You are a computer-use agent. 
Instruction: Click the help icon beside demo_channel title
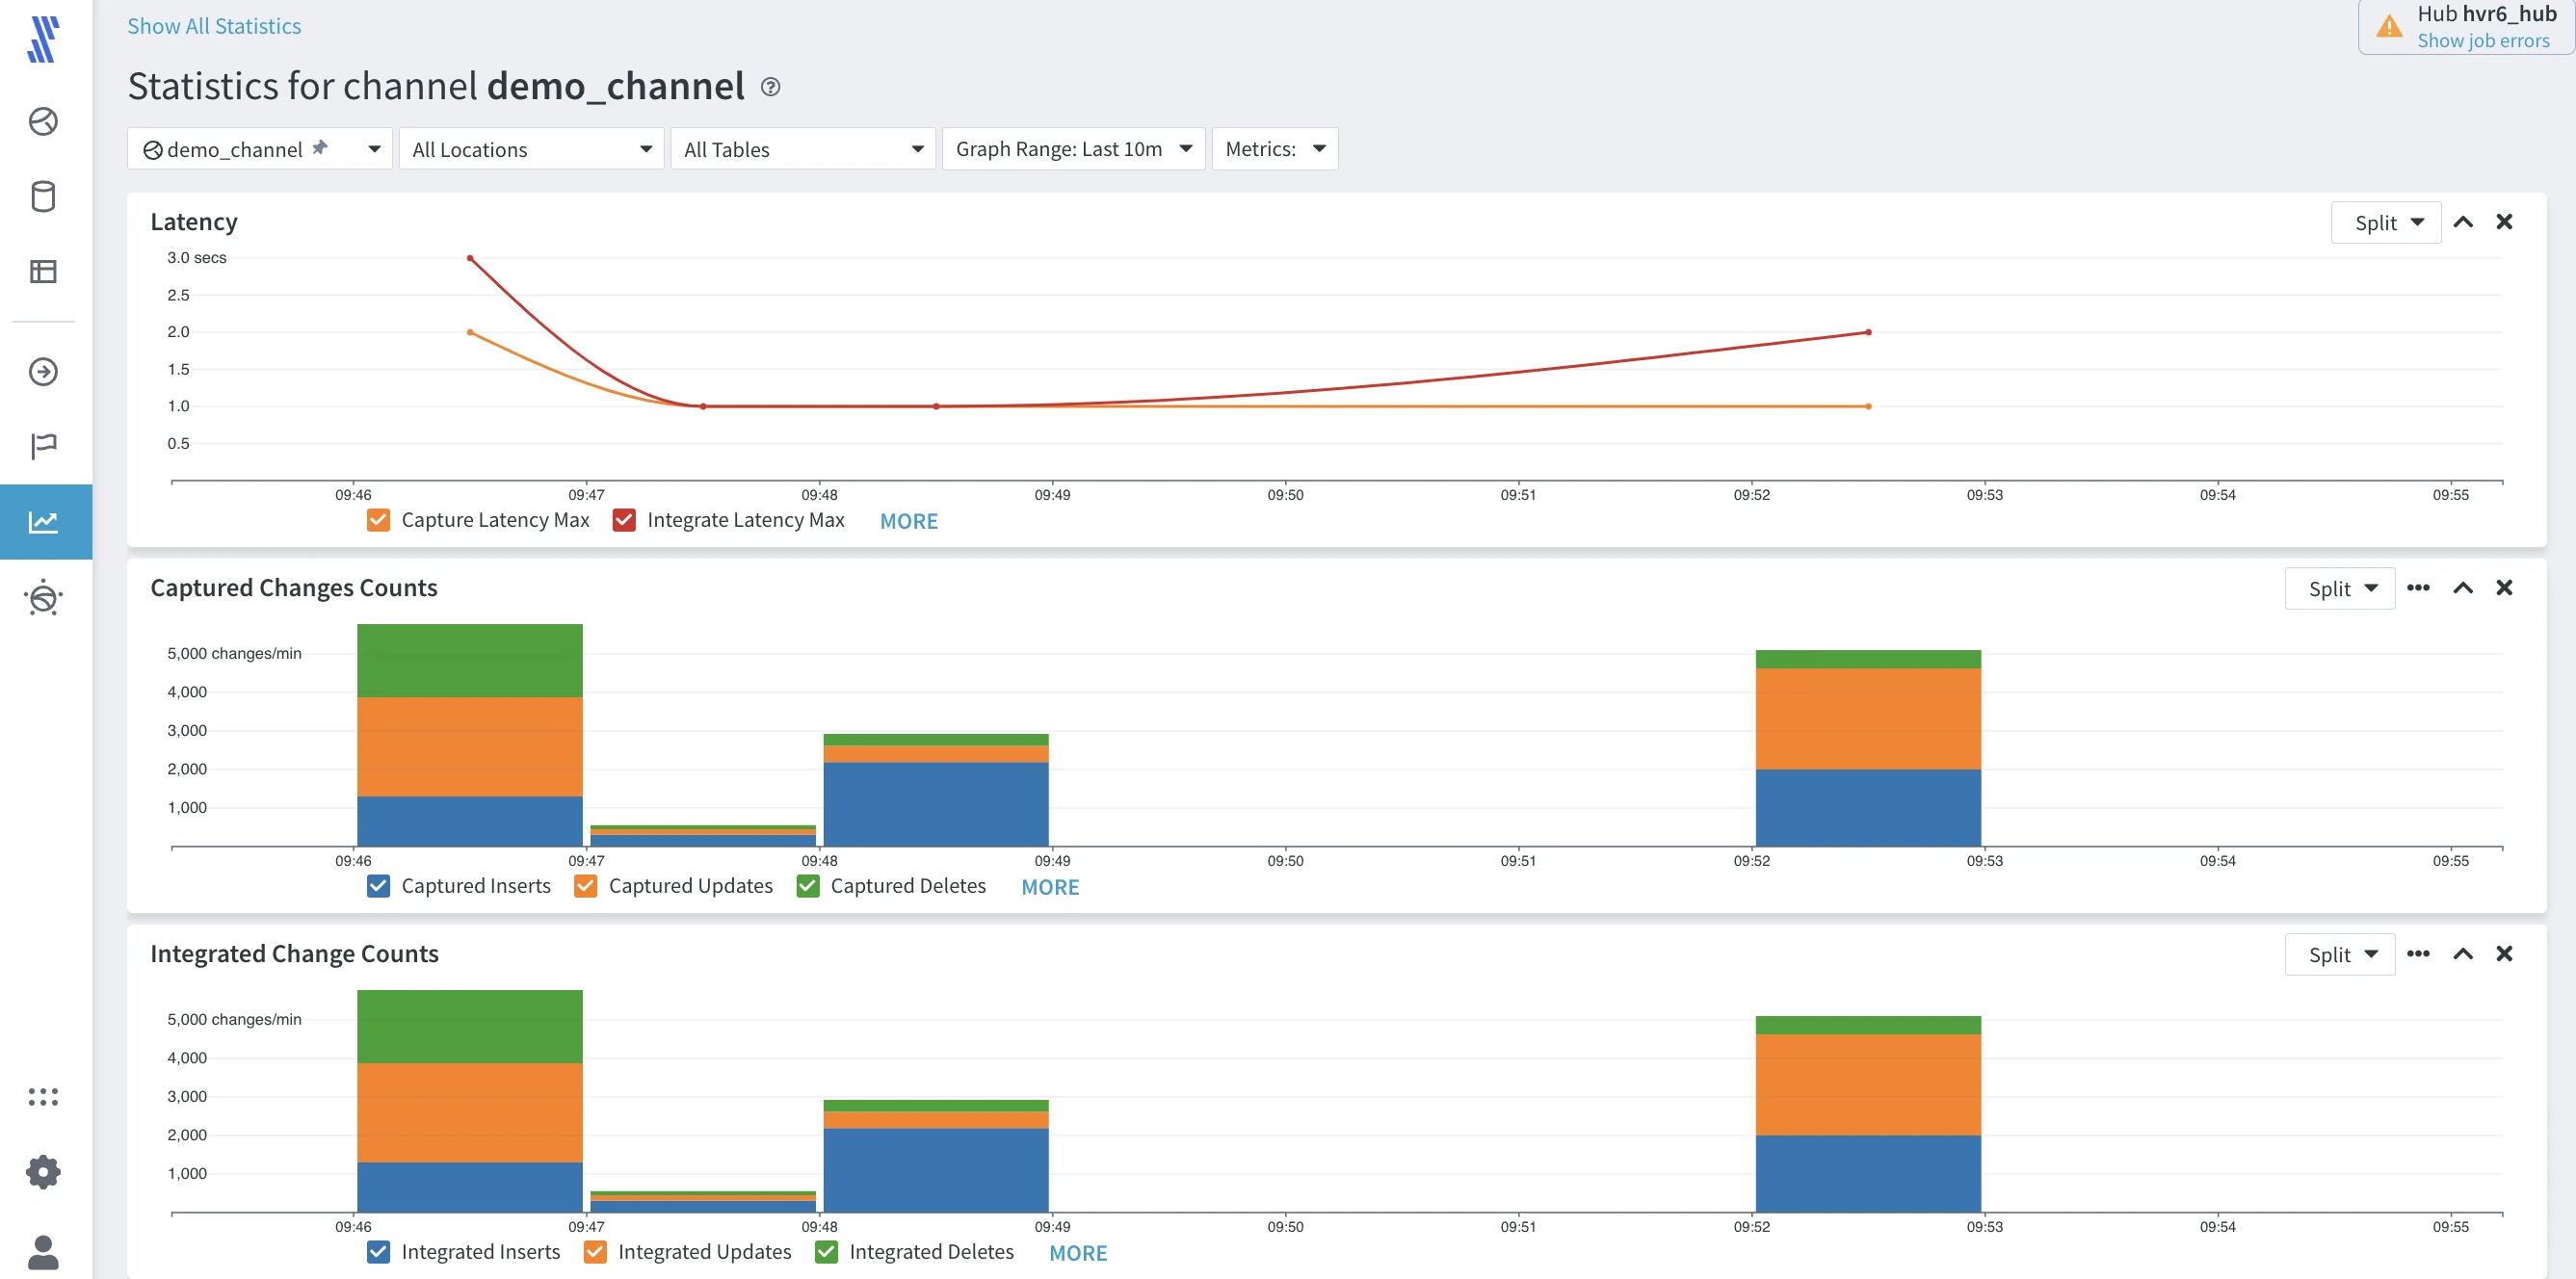[x=770, y=87]
